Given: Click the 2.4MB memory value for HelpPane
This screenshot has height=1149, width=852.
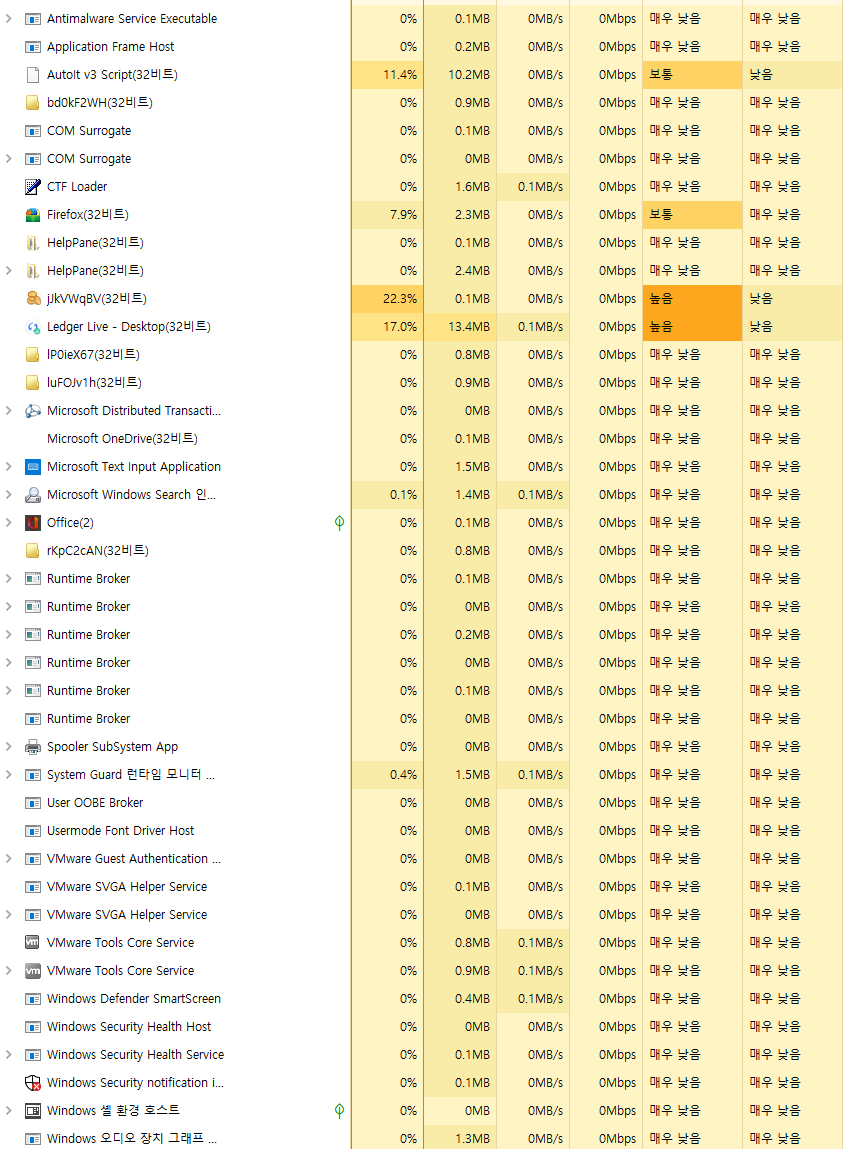Looking at the screenshot, I should (x=473, y=270).
